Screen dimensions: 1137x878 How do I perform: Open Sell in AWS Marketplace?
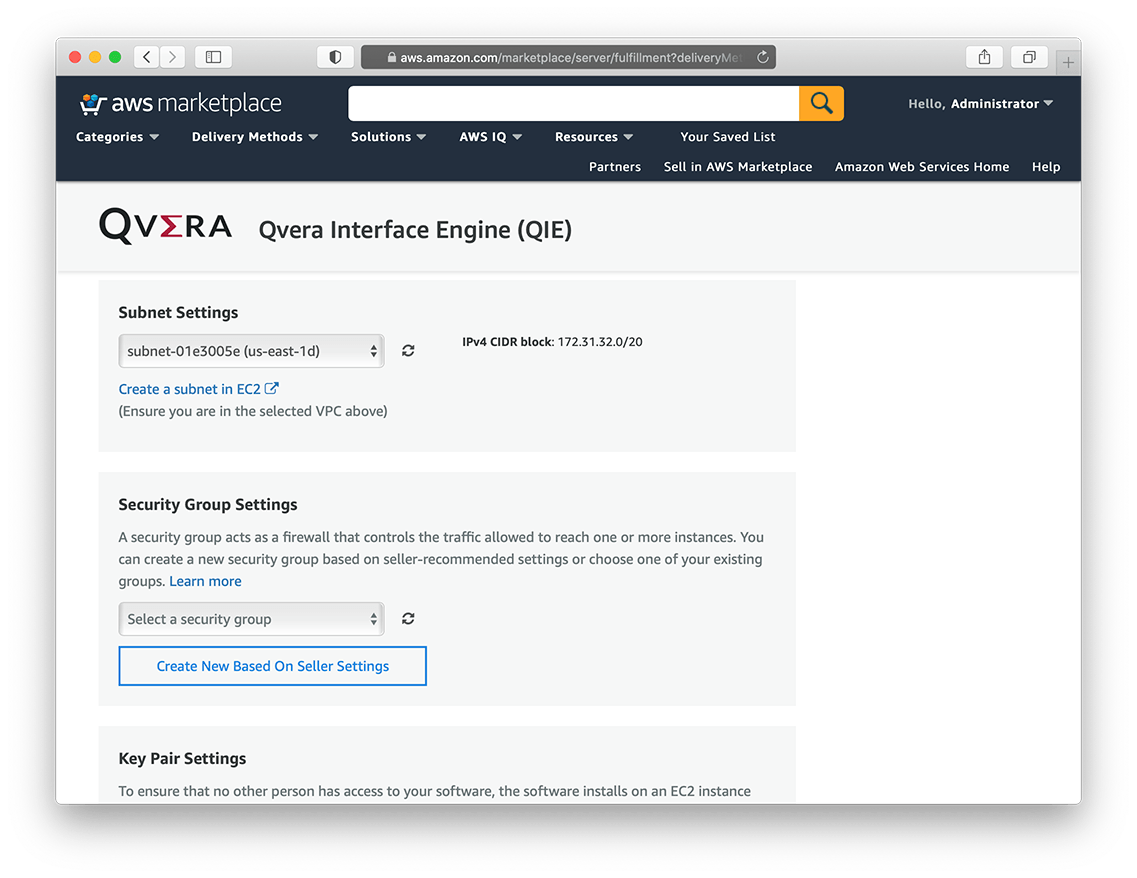tap(738, 167)
